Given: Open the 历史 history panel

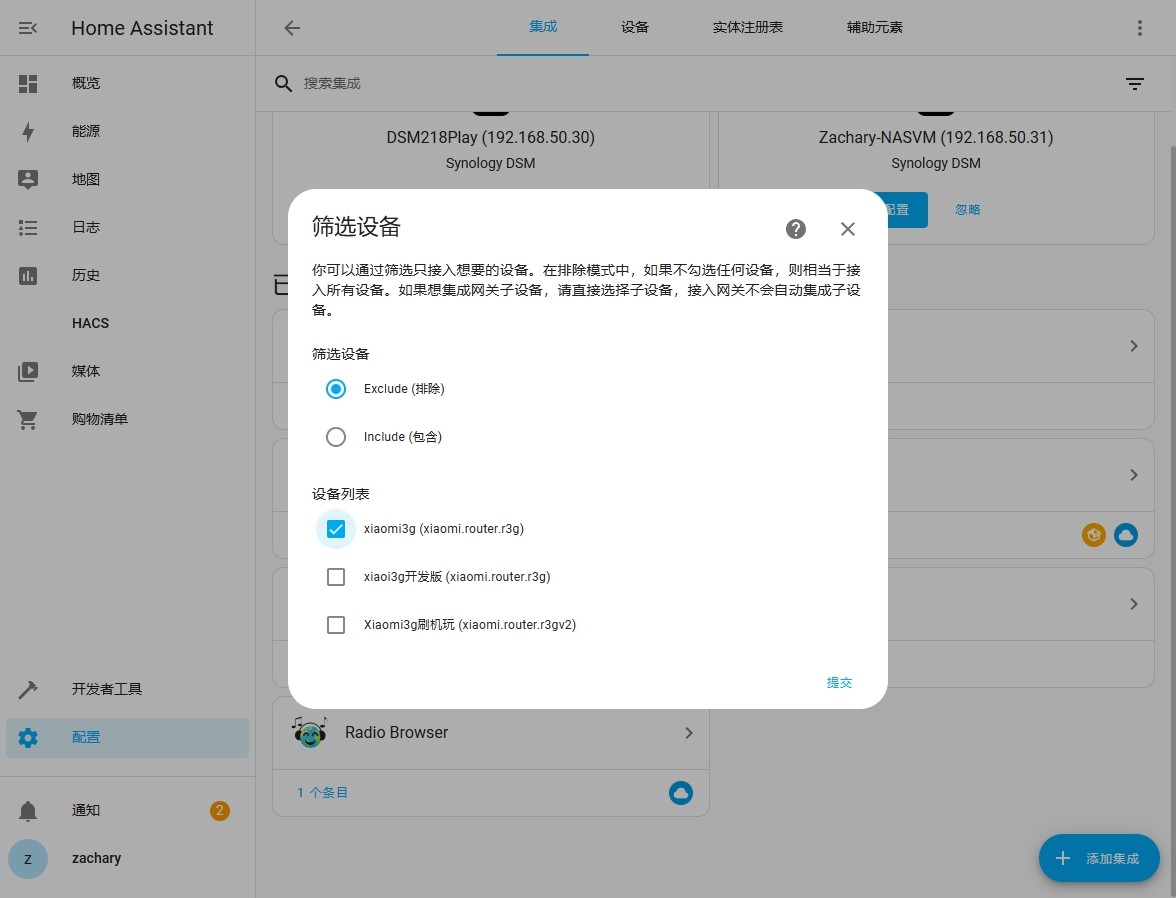Looking at the screenshot, I should pyautogui.click(x=86, y=275).
